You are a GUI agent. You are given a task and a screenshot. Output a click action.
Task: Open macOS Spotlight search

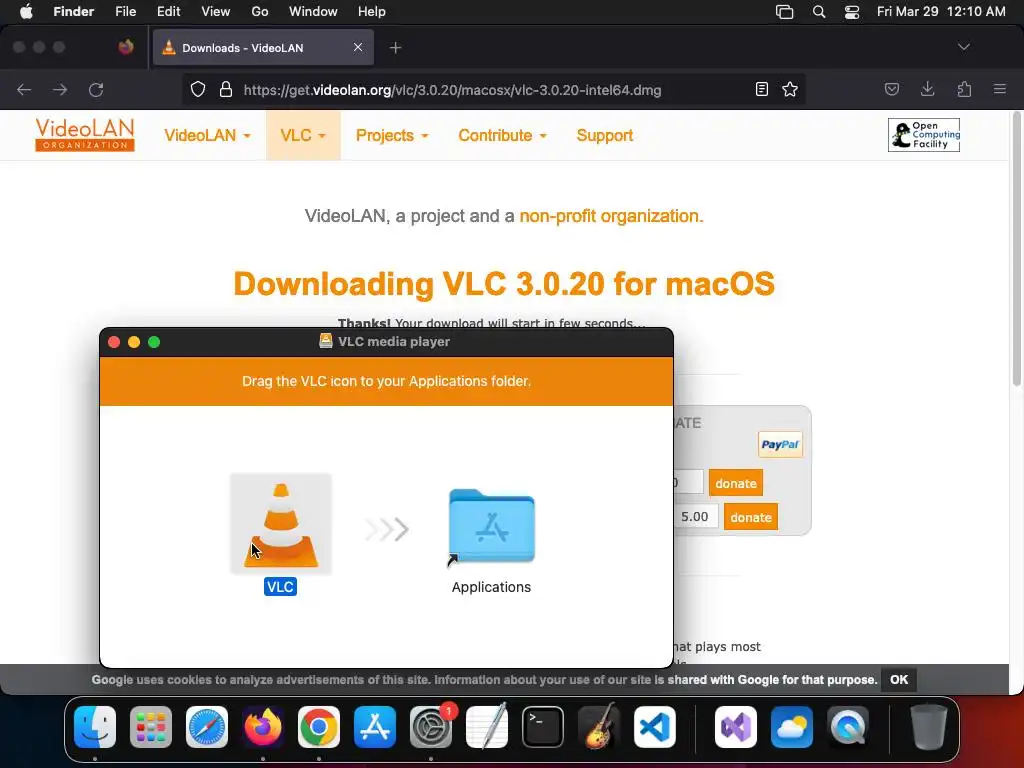click(x=818, y=12)
